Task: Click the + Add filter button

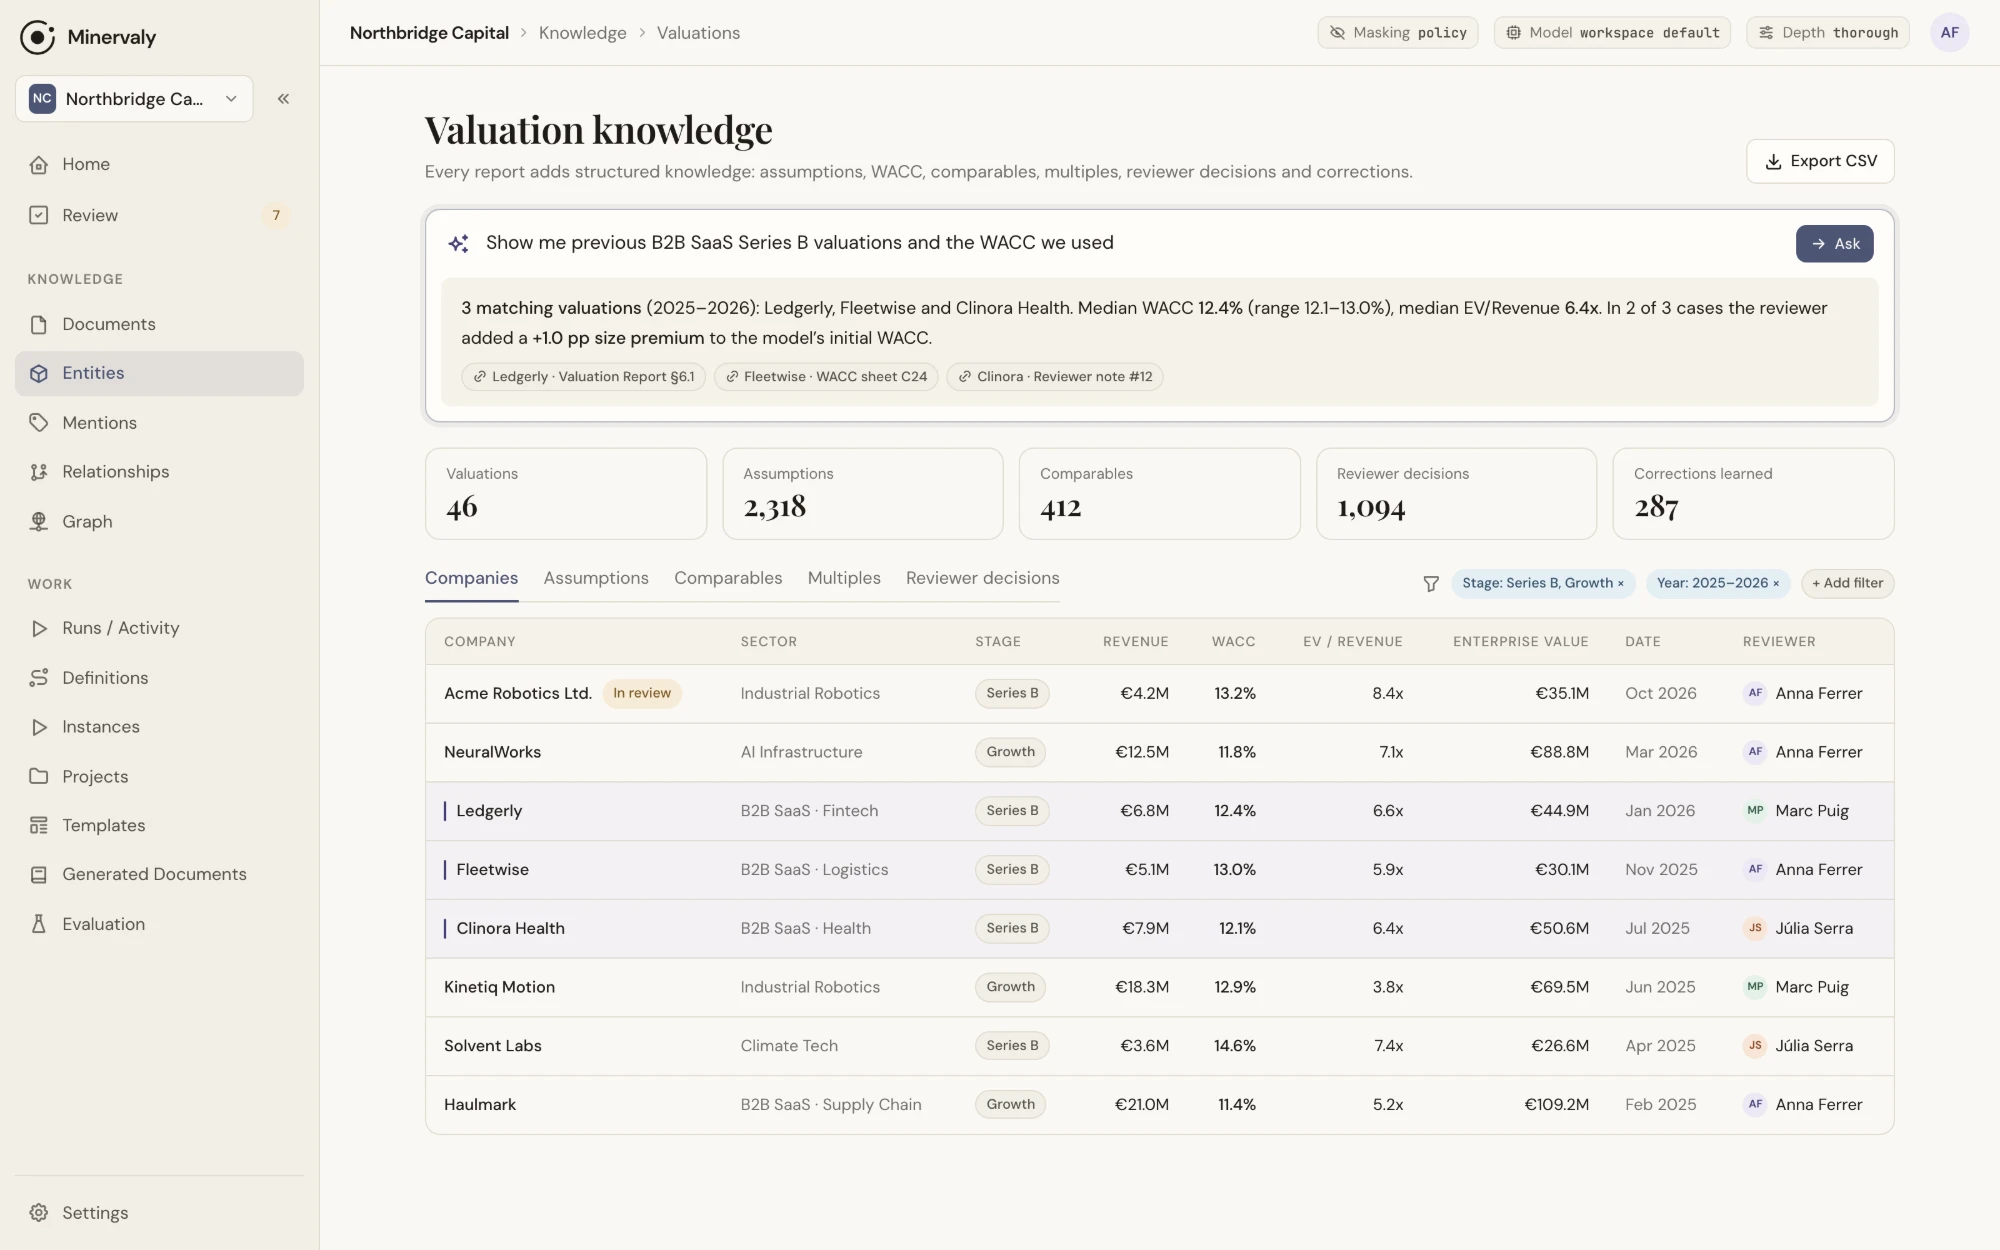Action: [1847, 584]
